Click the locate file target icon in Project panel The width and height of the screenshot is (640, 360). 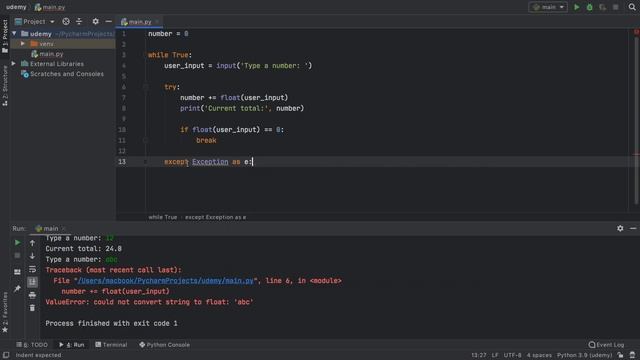66,21
